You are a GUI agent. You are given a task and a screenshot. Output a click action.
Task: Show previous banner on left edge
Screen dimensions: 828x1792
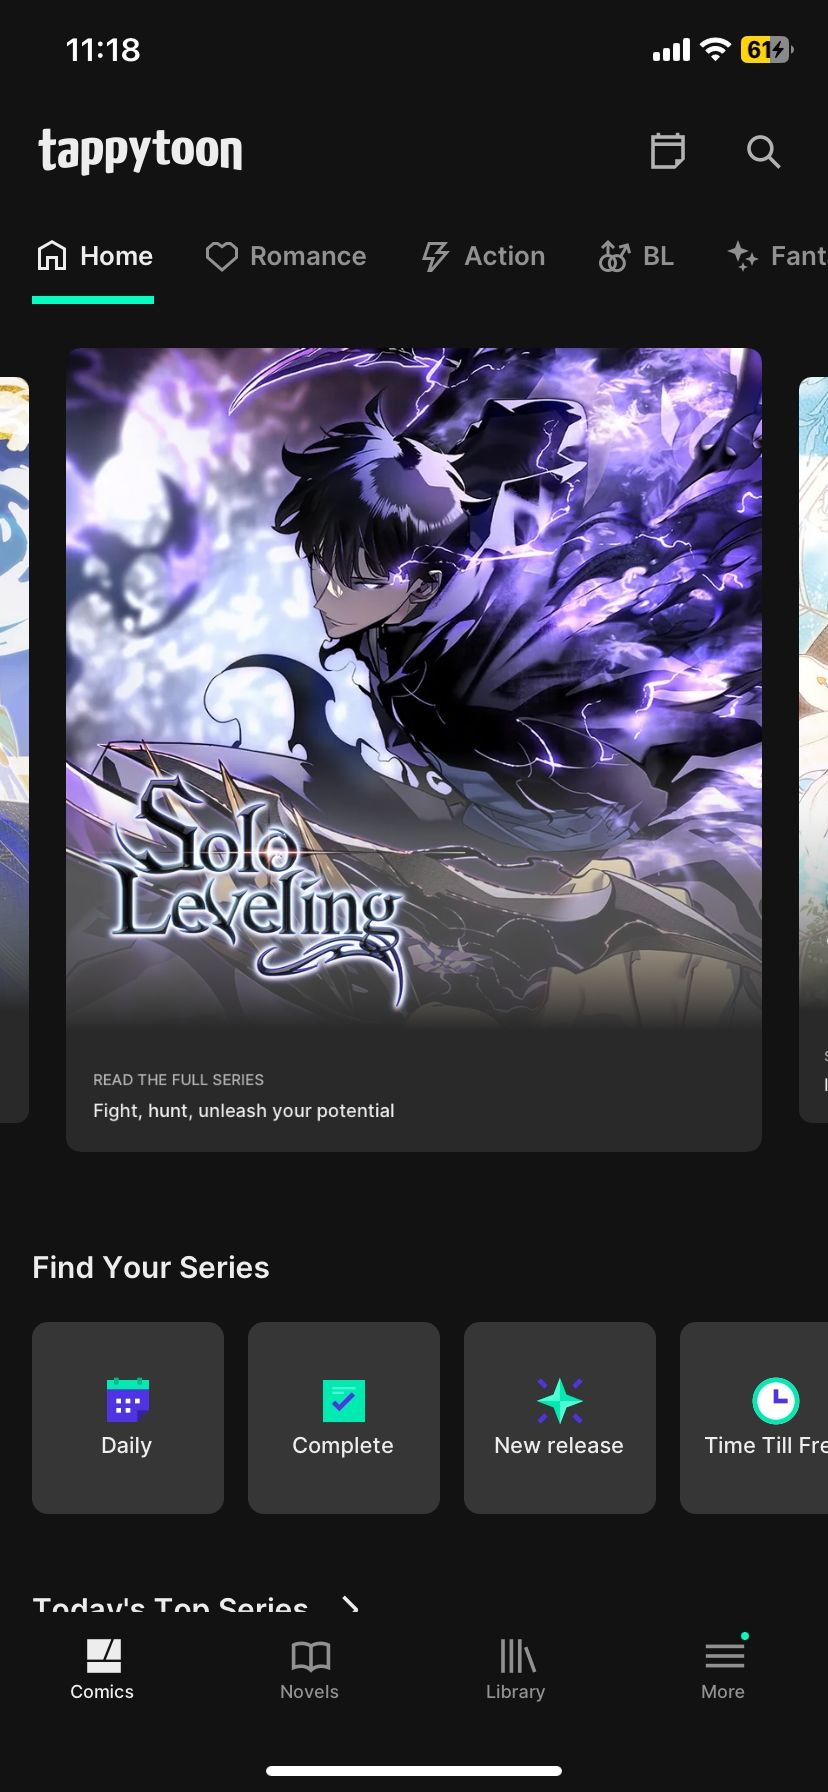pyautogui.click(x=14, y=750)
